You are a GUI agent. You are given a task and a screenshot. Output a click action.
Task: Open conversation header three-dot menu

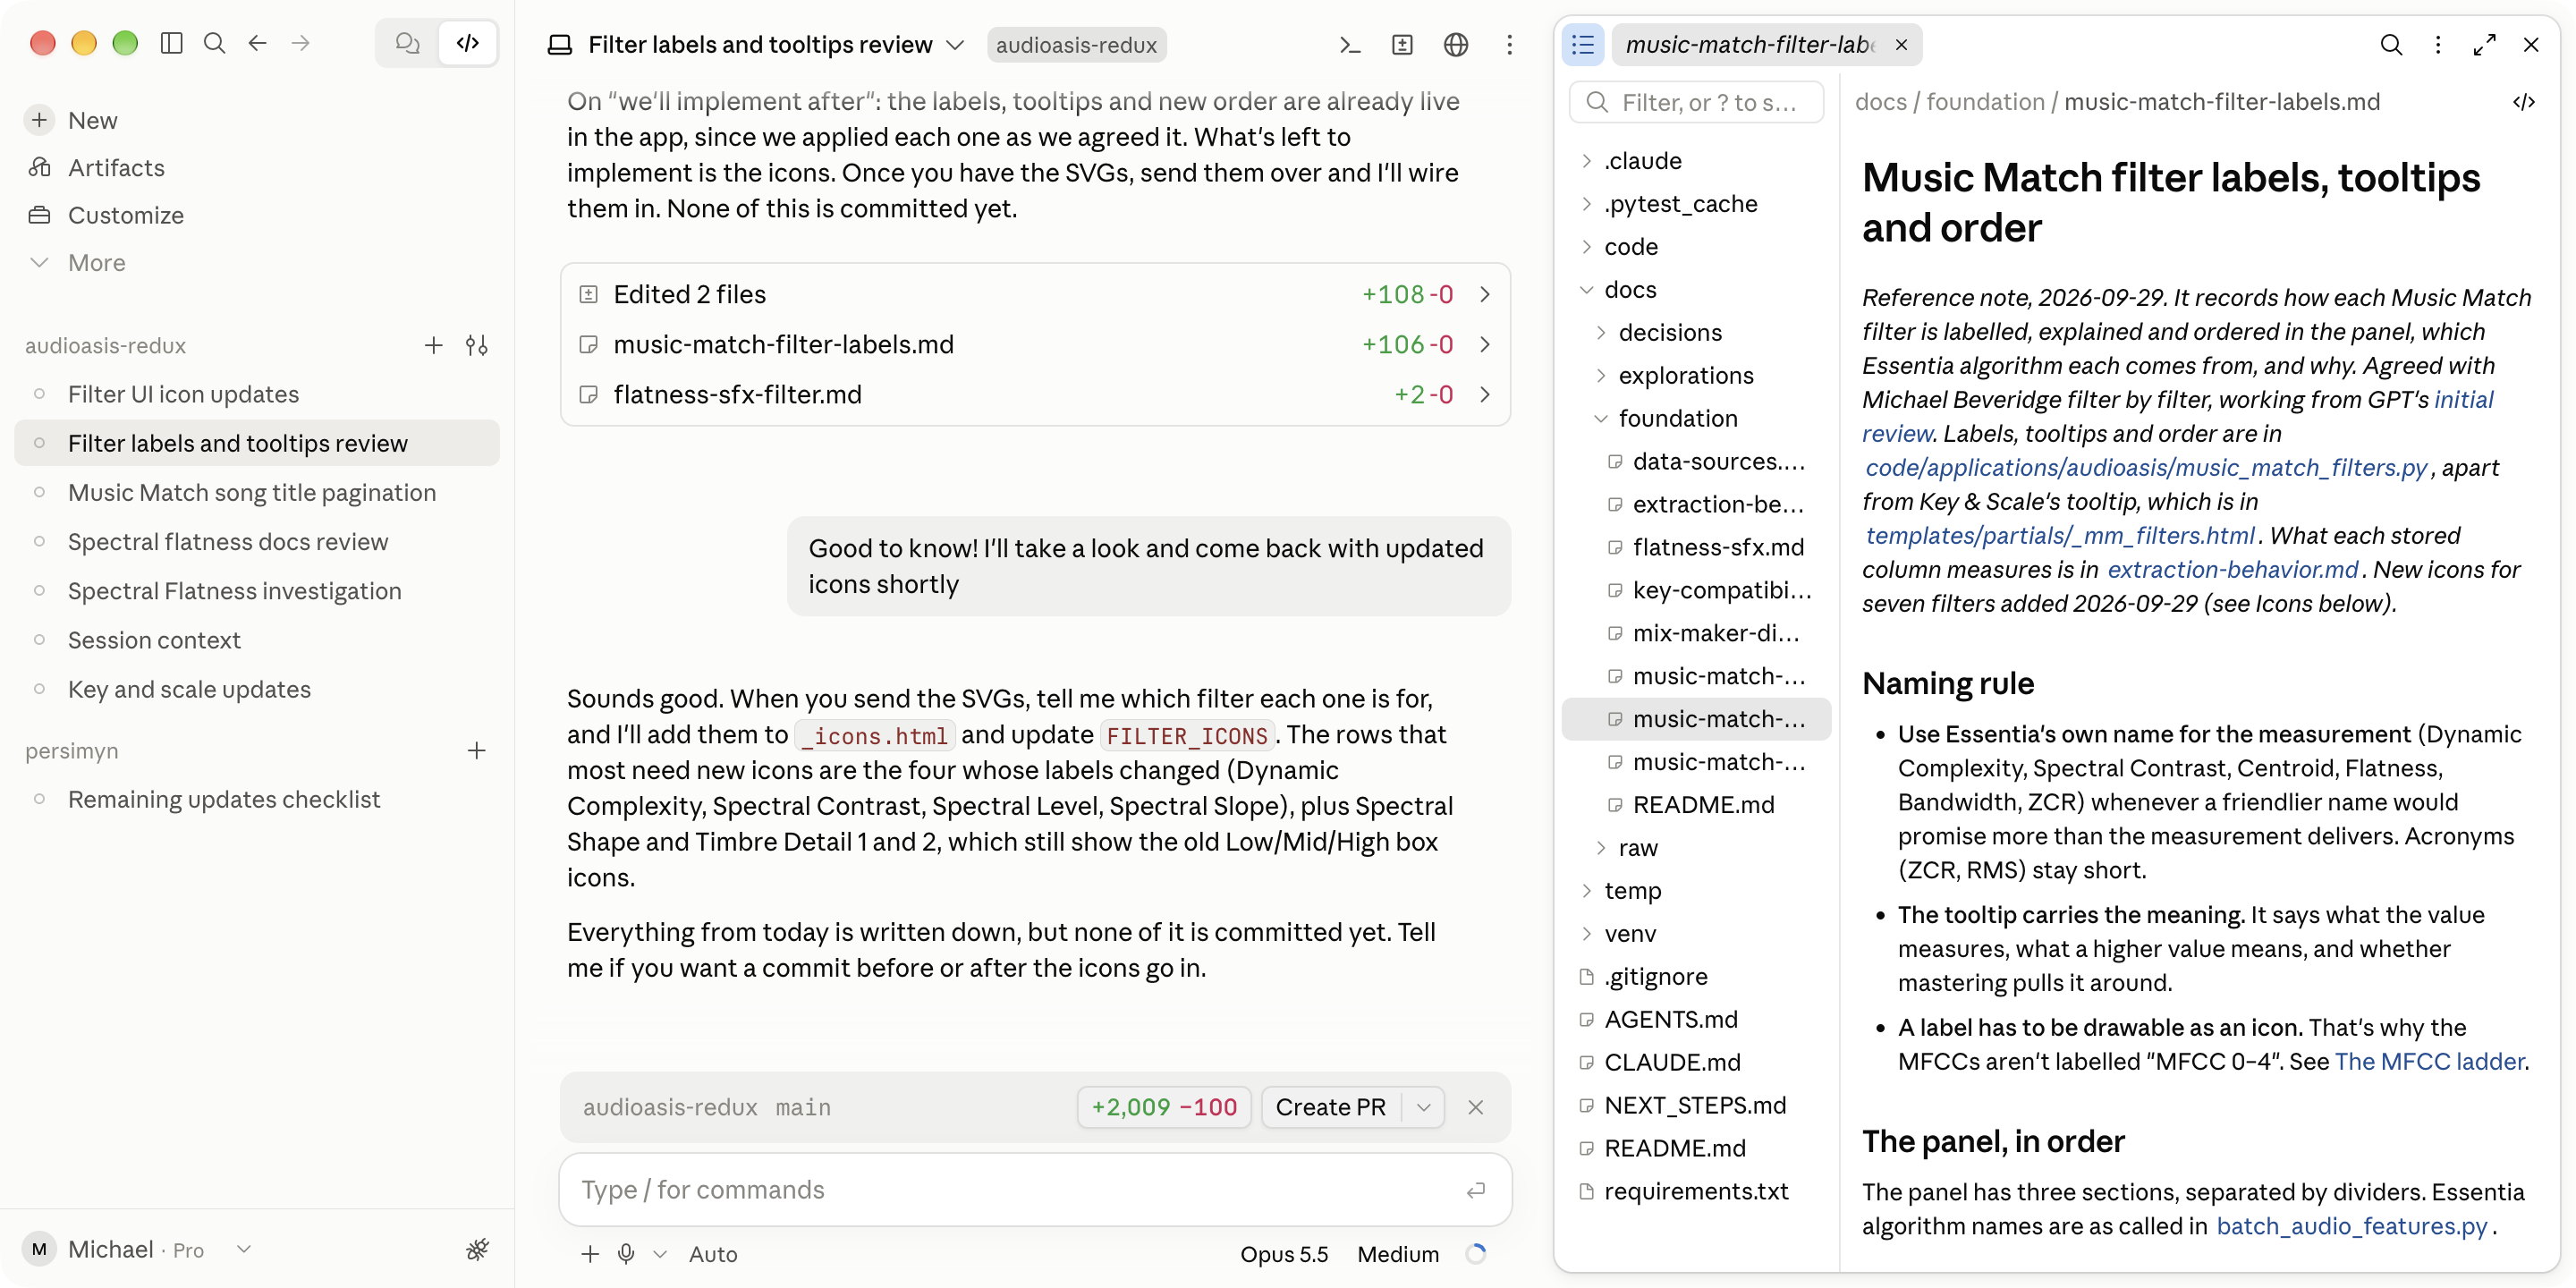point(1509,44)
